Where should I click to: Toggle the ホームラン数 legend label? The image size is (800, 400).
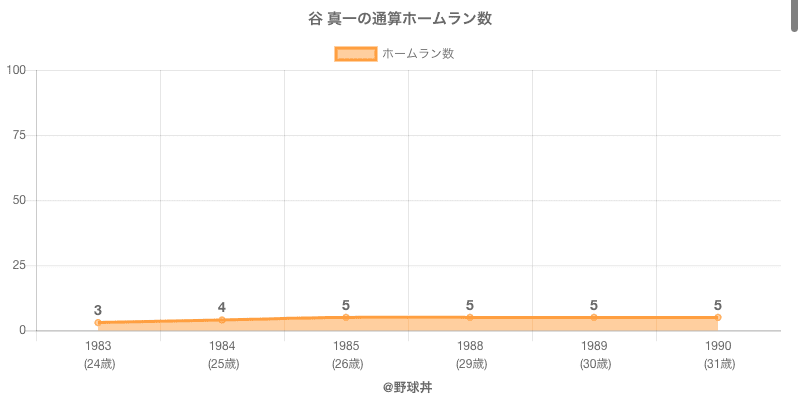[418, 54]
